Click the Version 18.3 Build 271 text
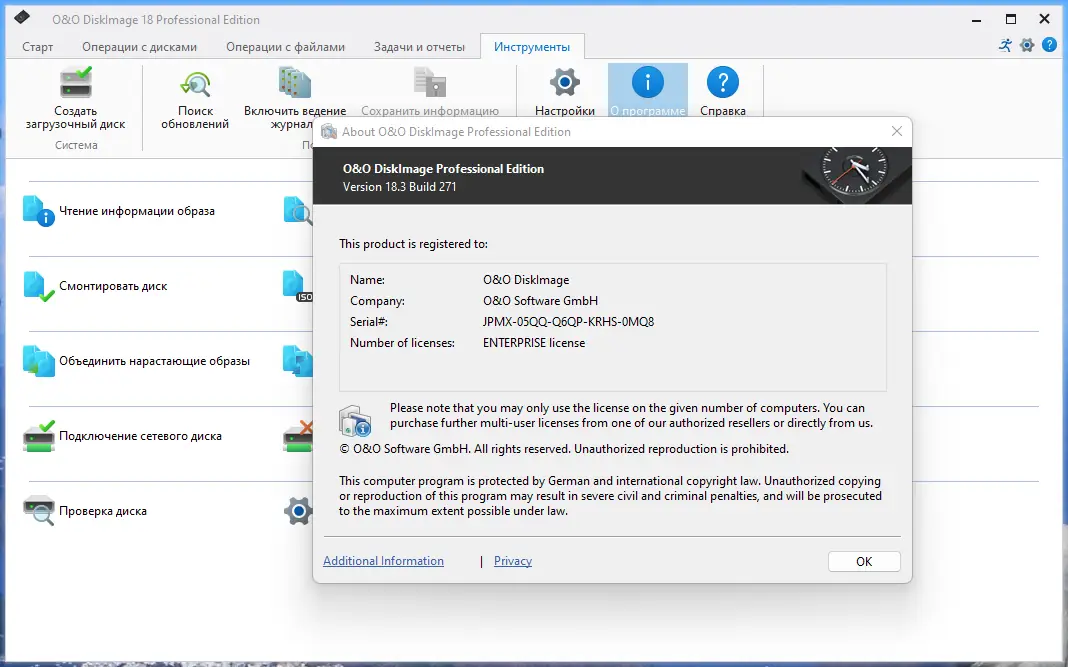Screen dimensions: 1068x667 point(400,187)
